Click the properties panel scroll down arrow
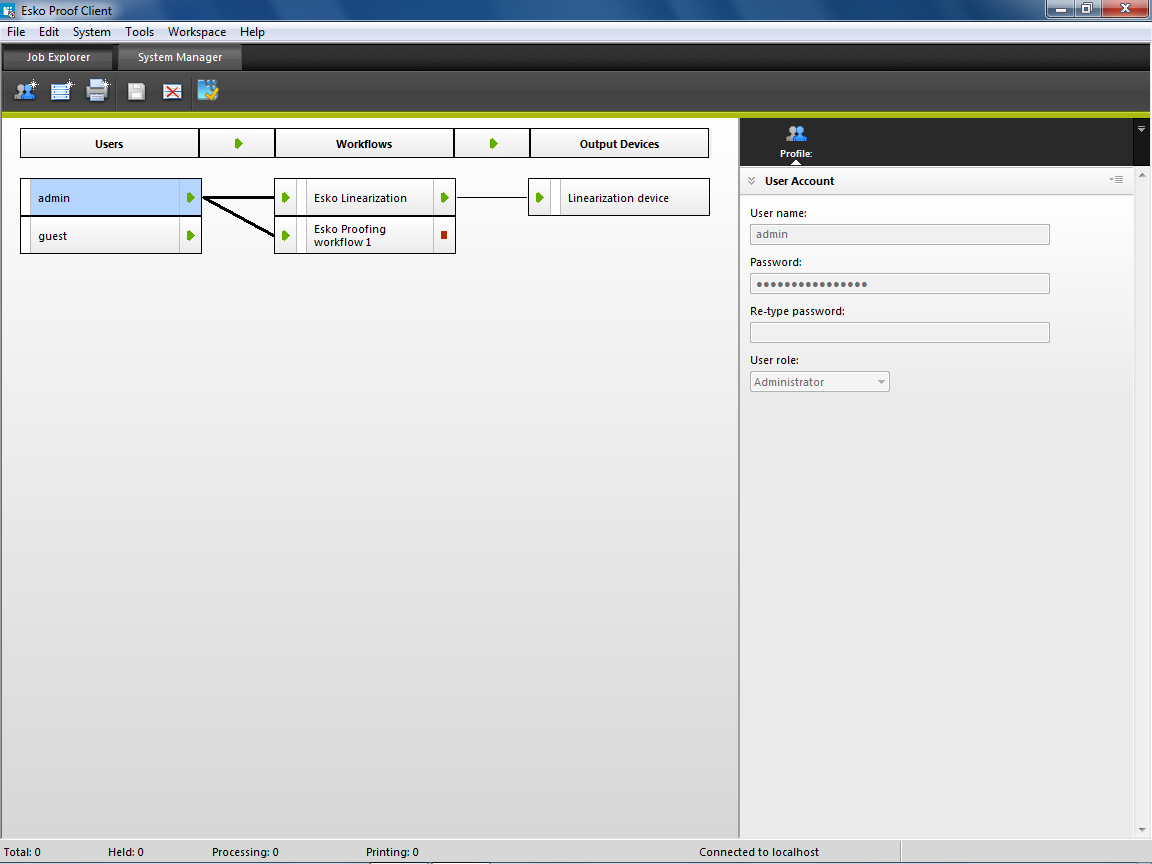The image size is (1152, 864). click(1142, 830)
